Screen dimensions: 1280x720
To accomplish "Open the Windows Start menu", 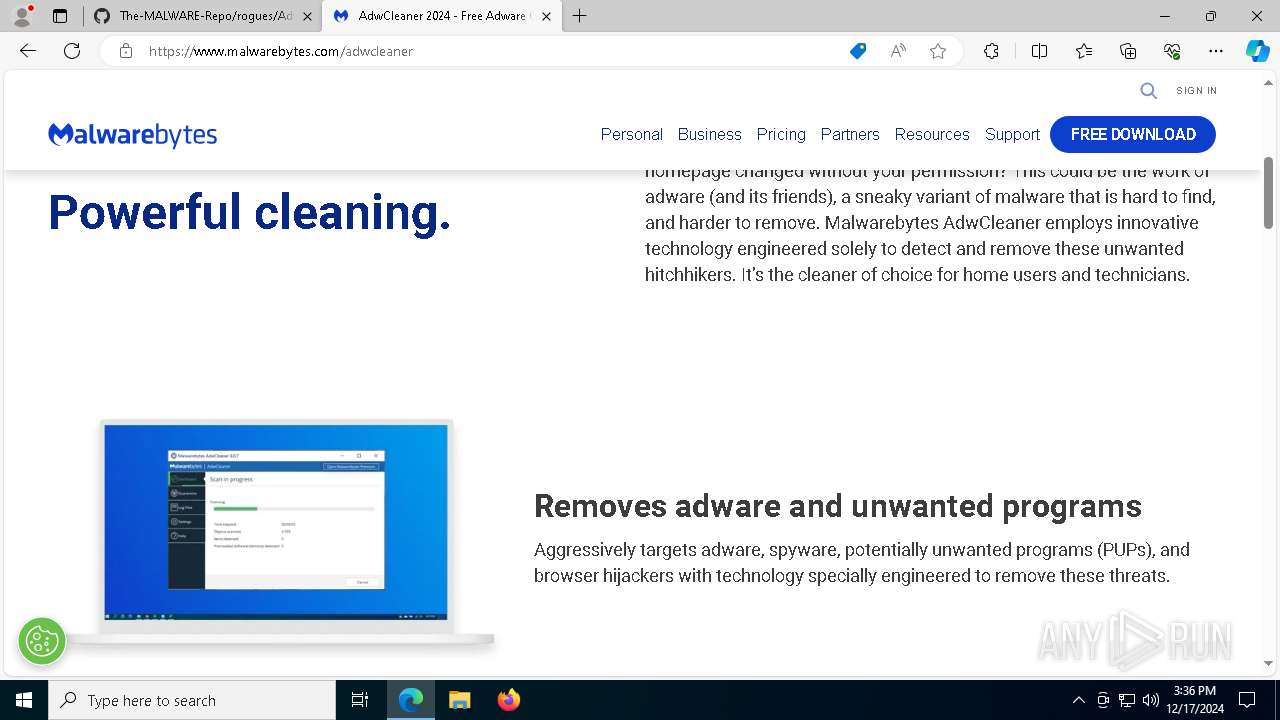I will [24, 700].
